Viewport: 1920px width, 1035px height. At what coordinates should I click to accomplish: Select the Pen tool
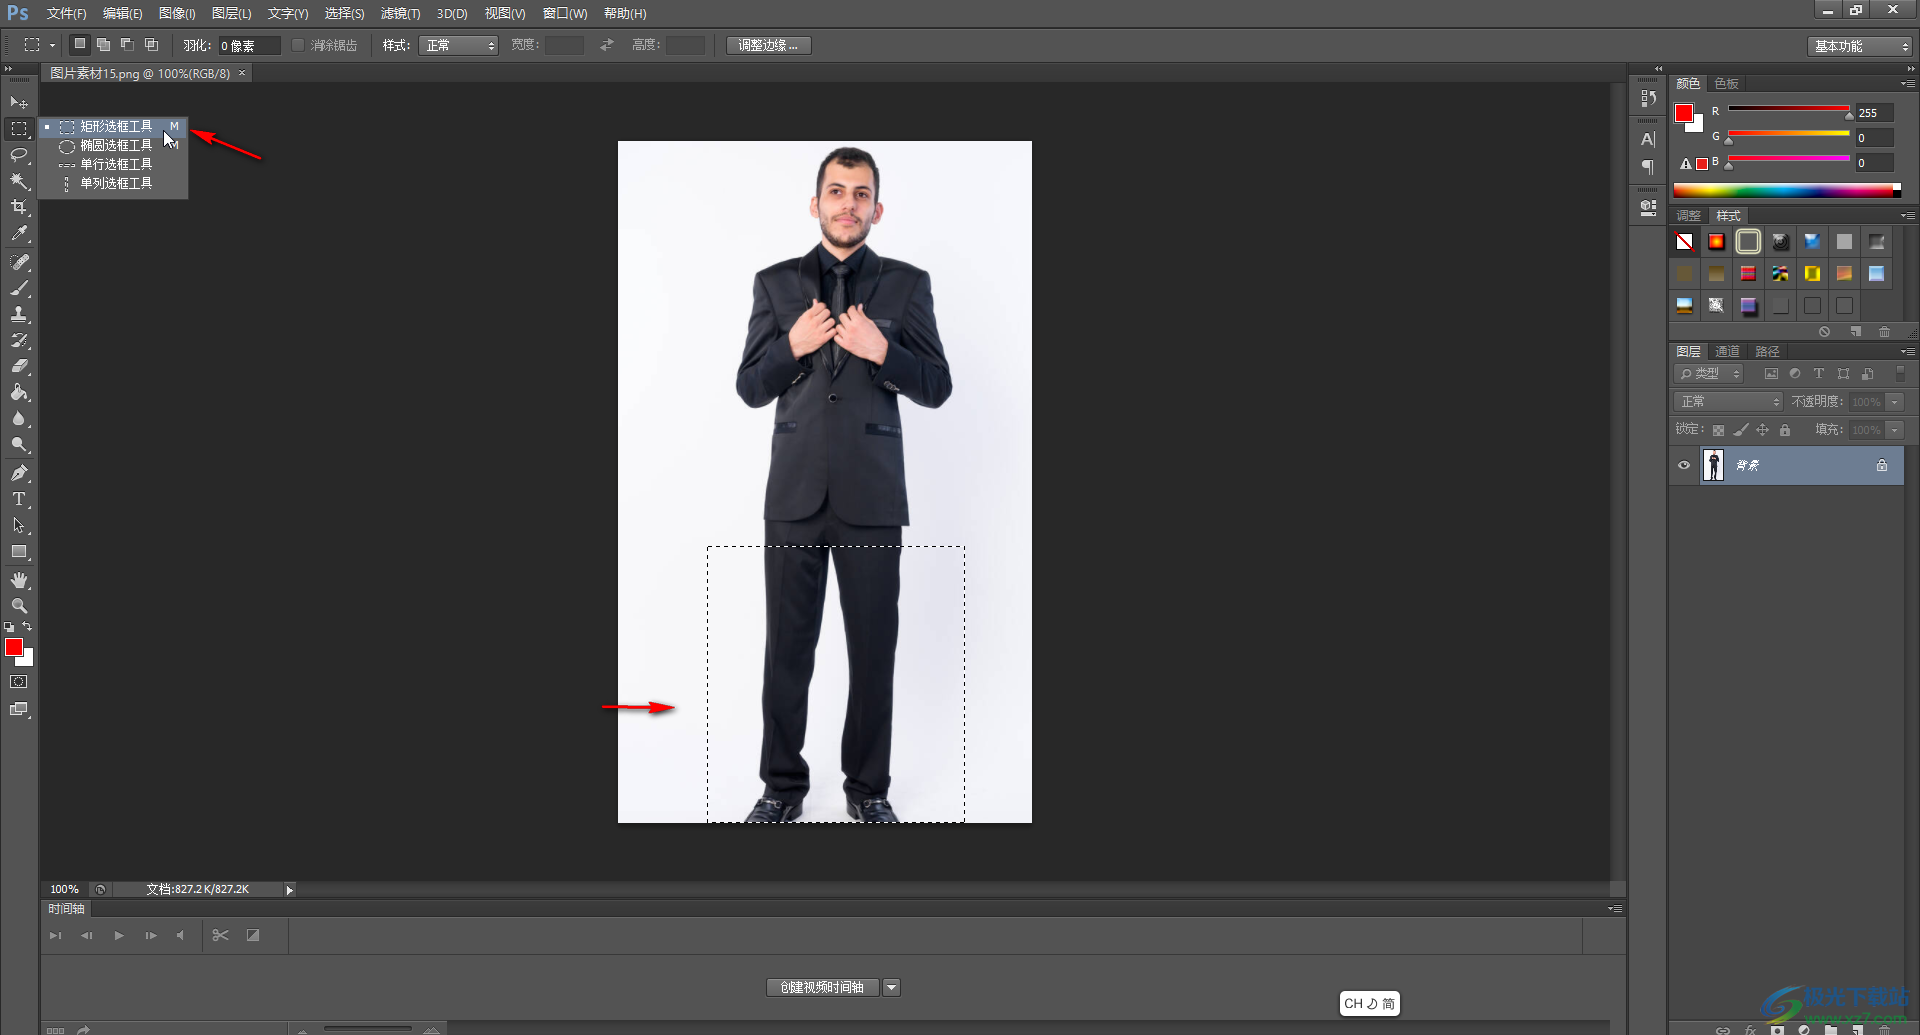point(19,473)
